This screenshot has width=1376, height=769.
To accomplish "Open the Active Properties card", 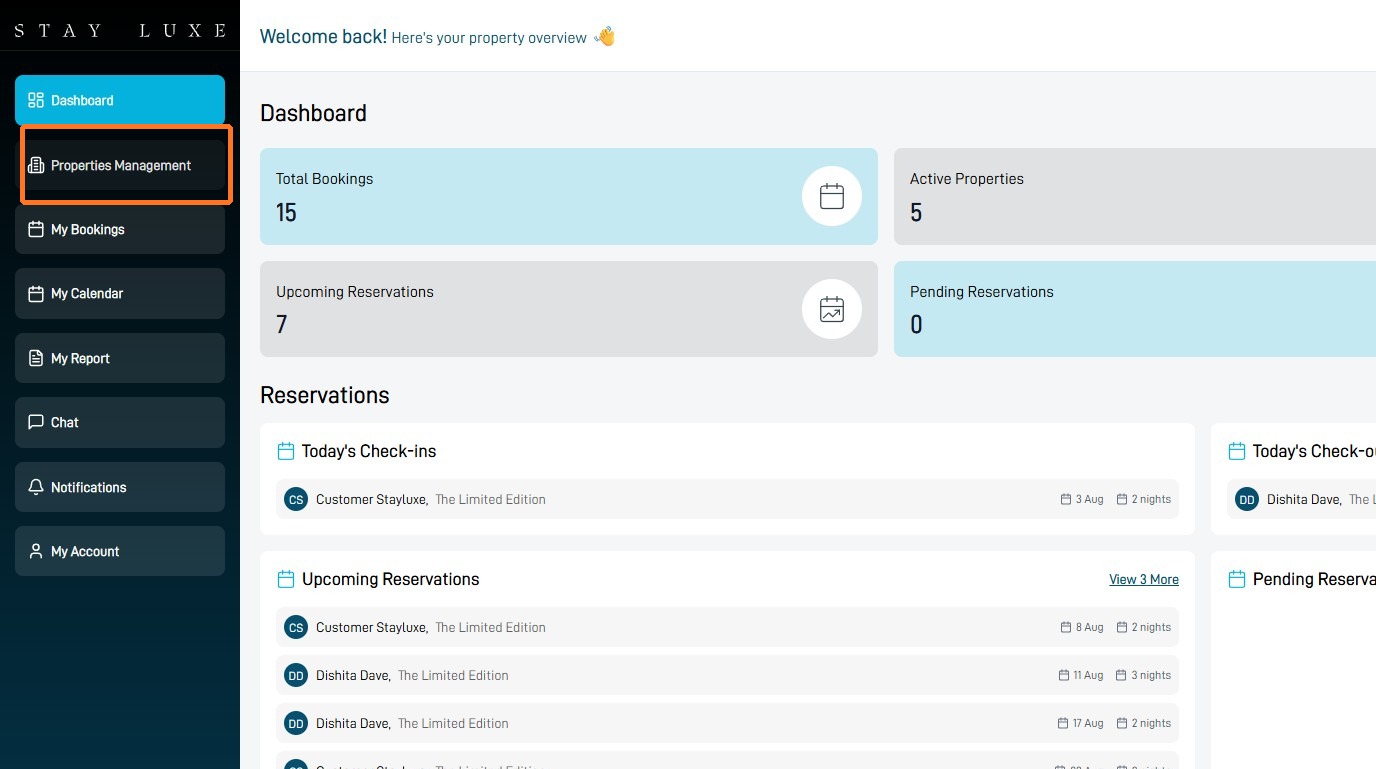I will point(1135,196).
